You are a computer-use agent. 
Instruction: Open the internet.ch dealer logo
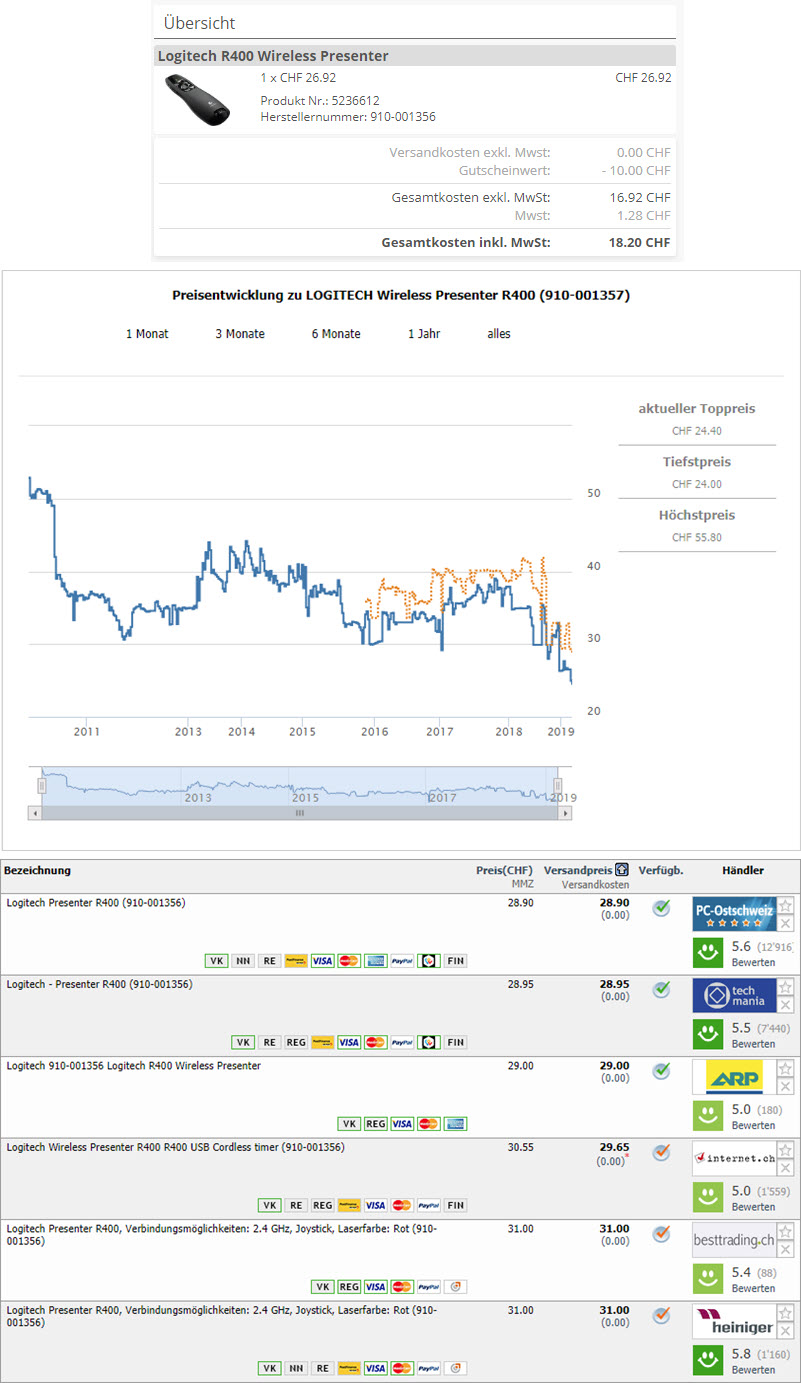[x=733, y=1159]
